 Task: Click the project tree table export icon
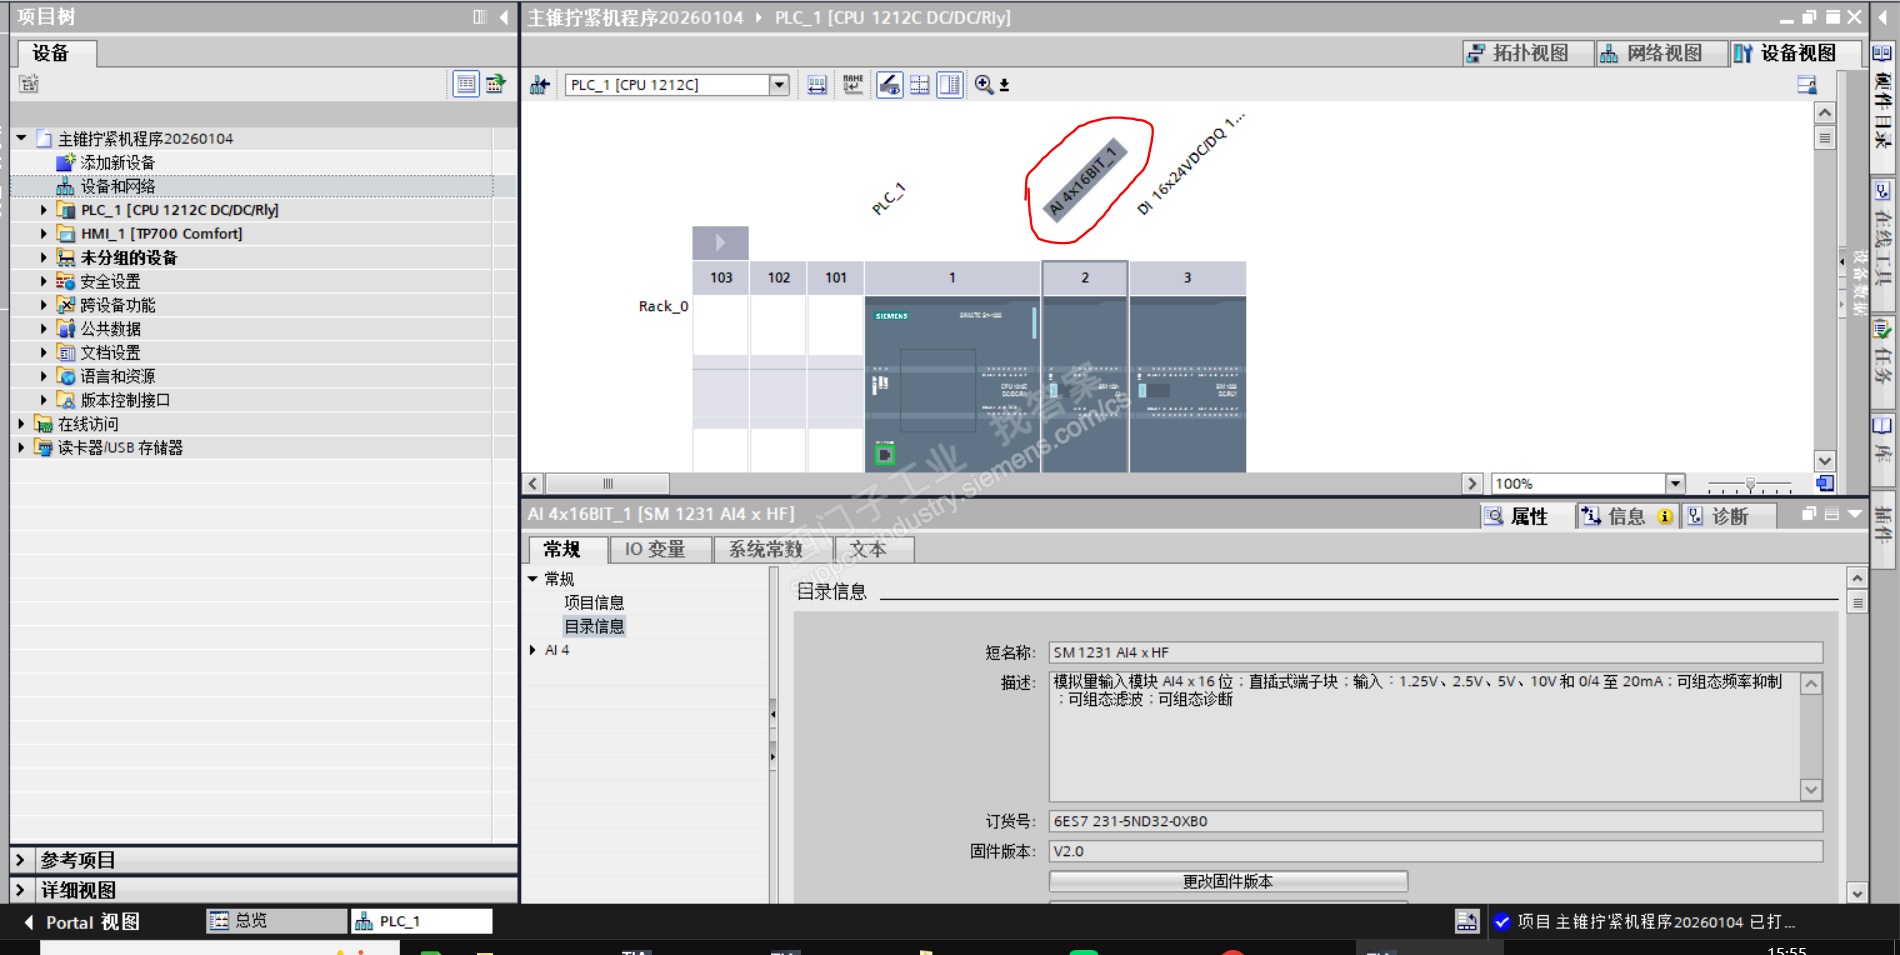(495, 84)
